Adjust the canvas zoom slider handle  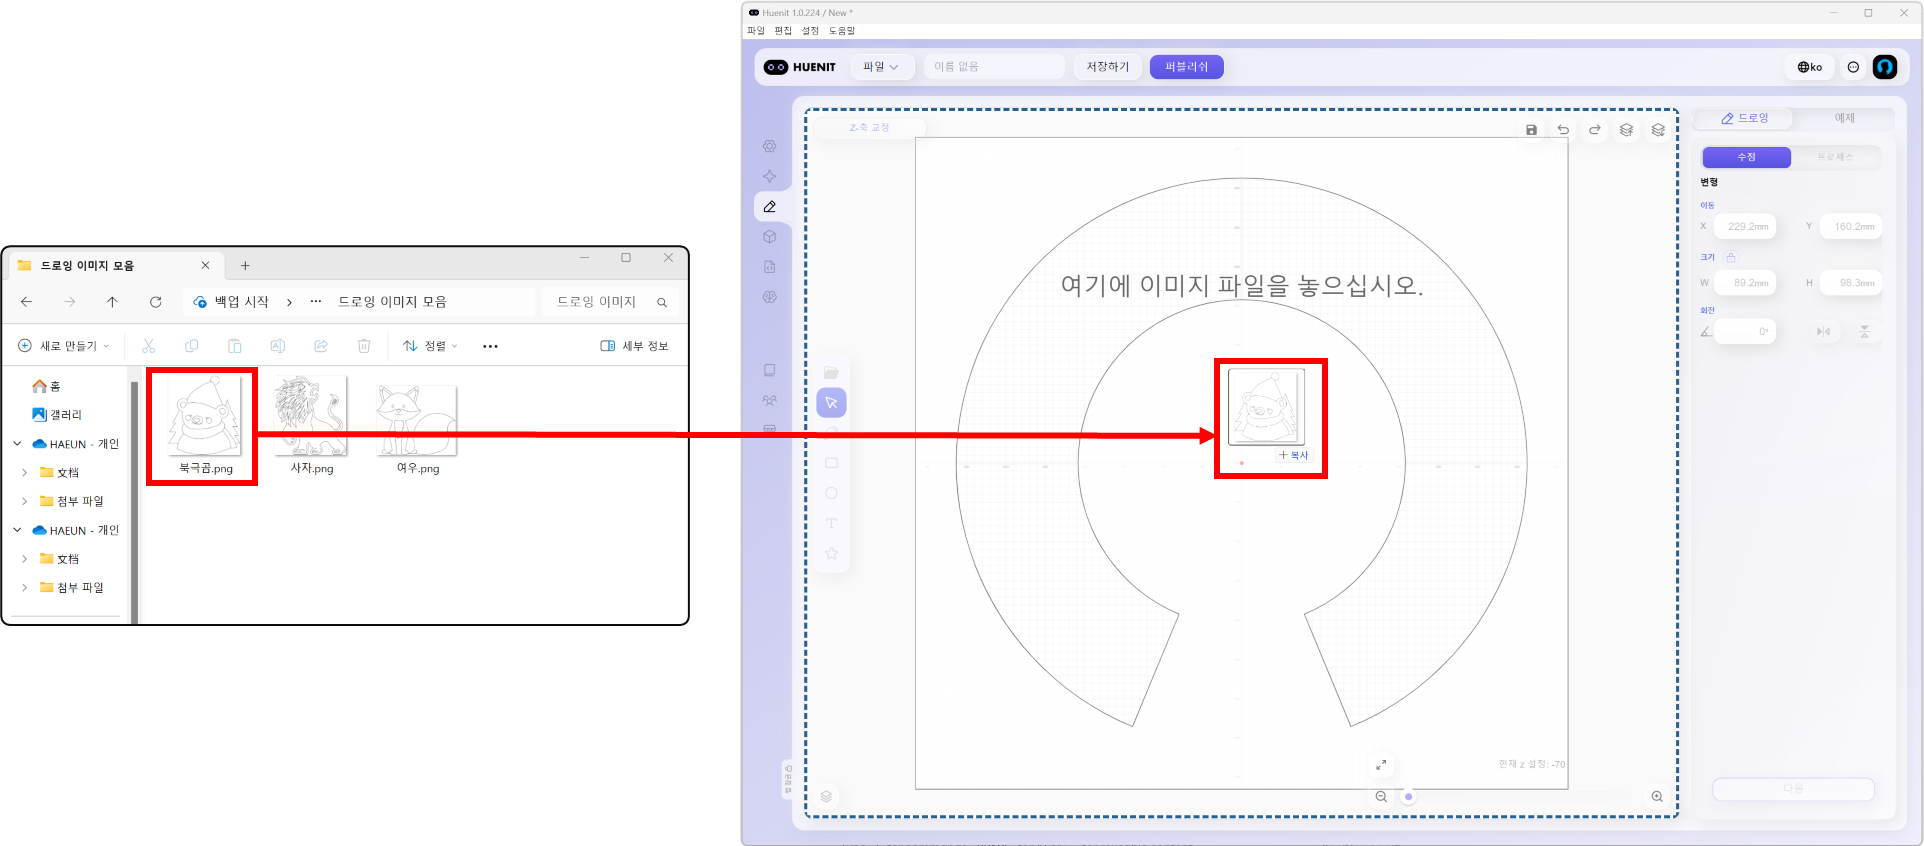click(x=1409, y=797)
